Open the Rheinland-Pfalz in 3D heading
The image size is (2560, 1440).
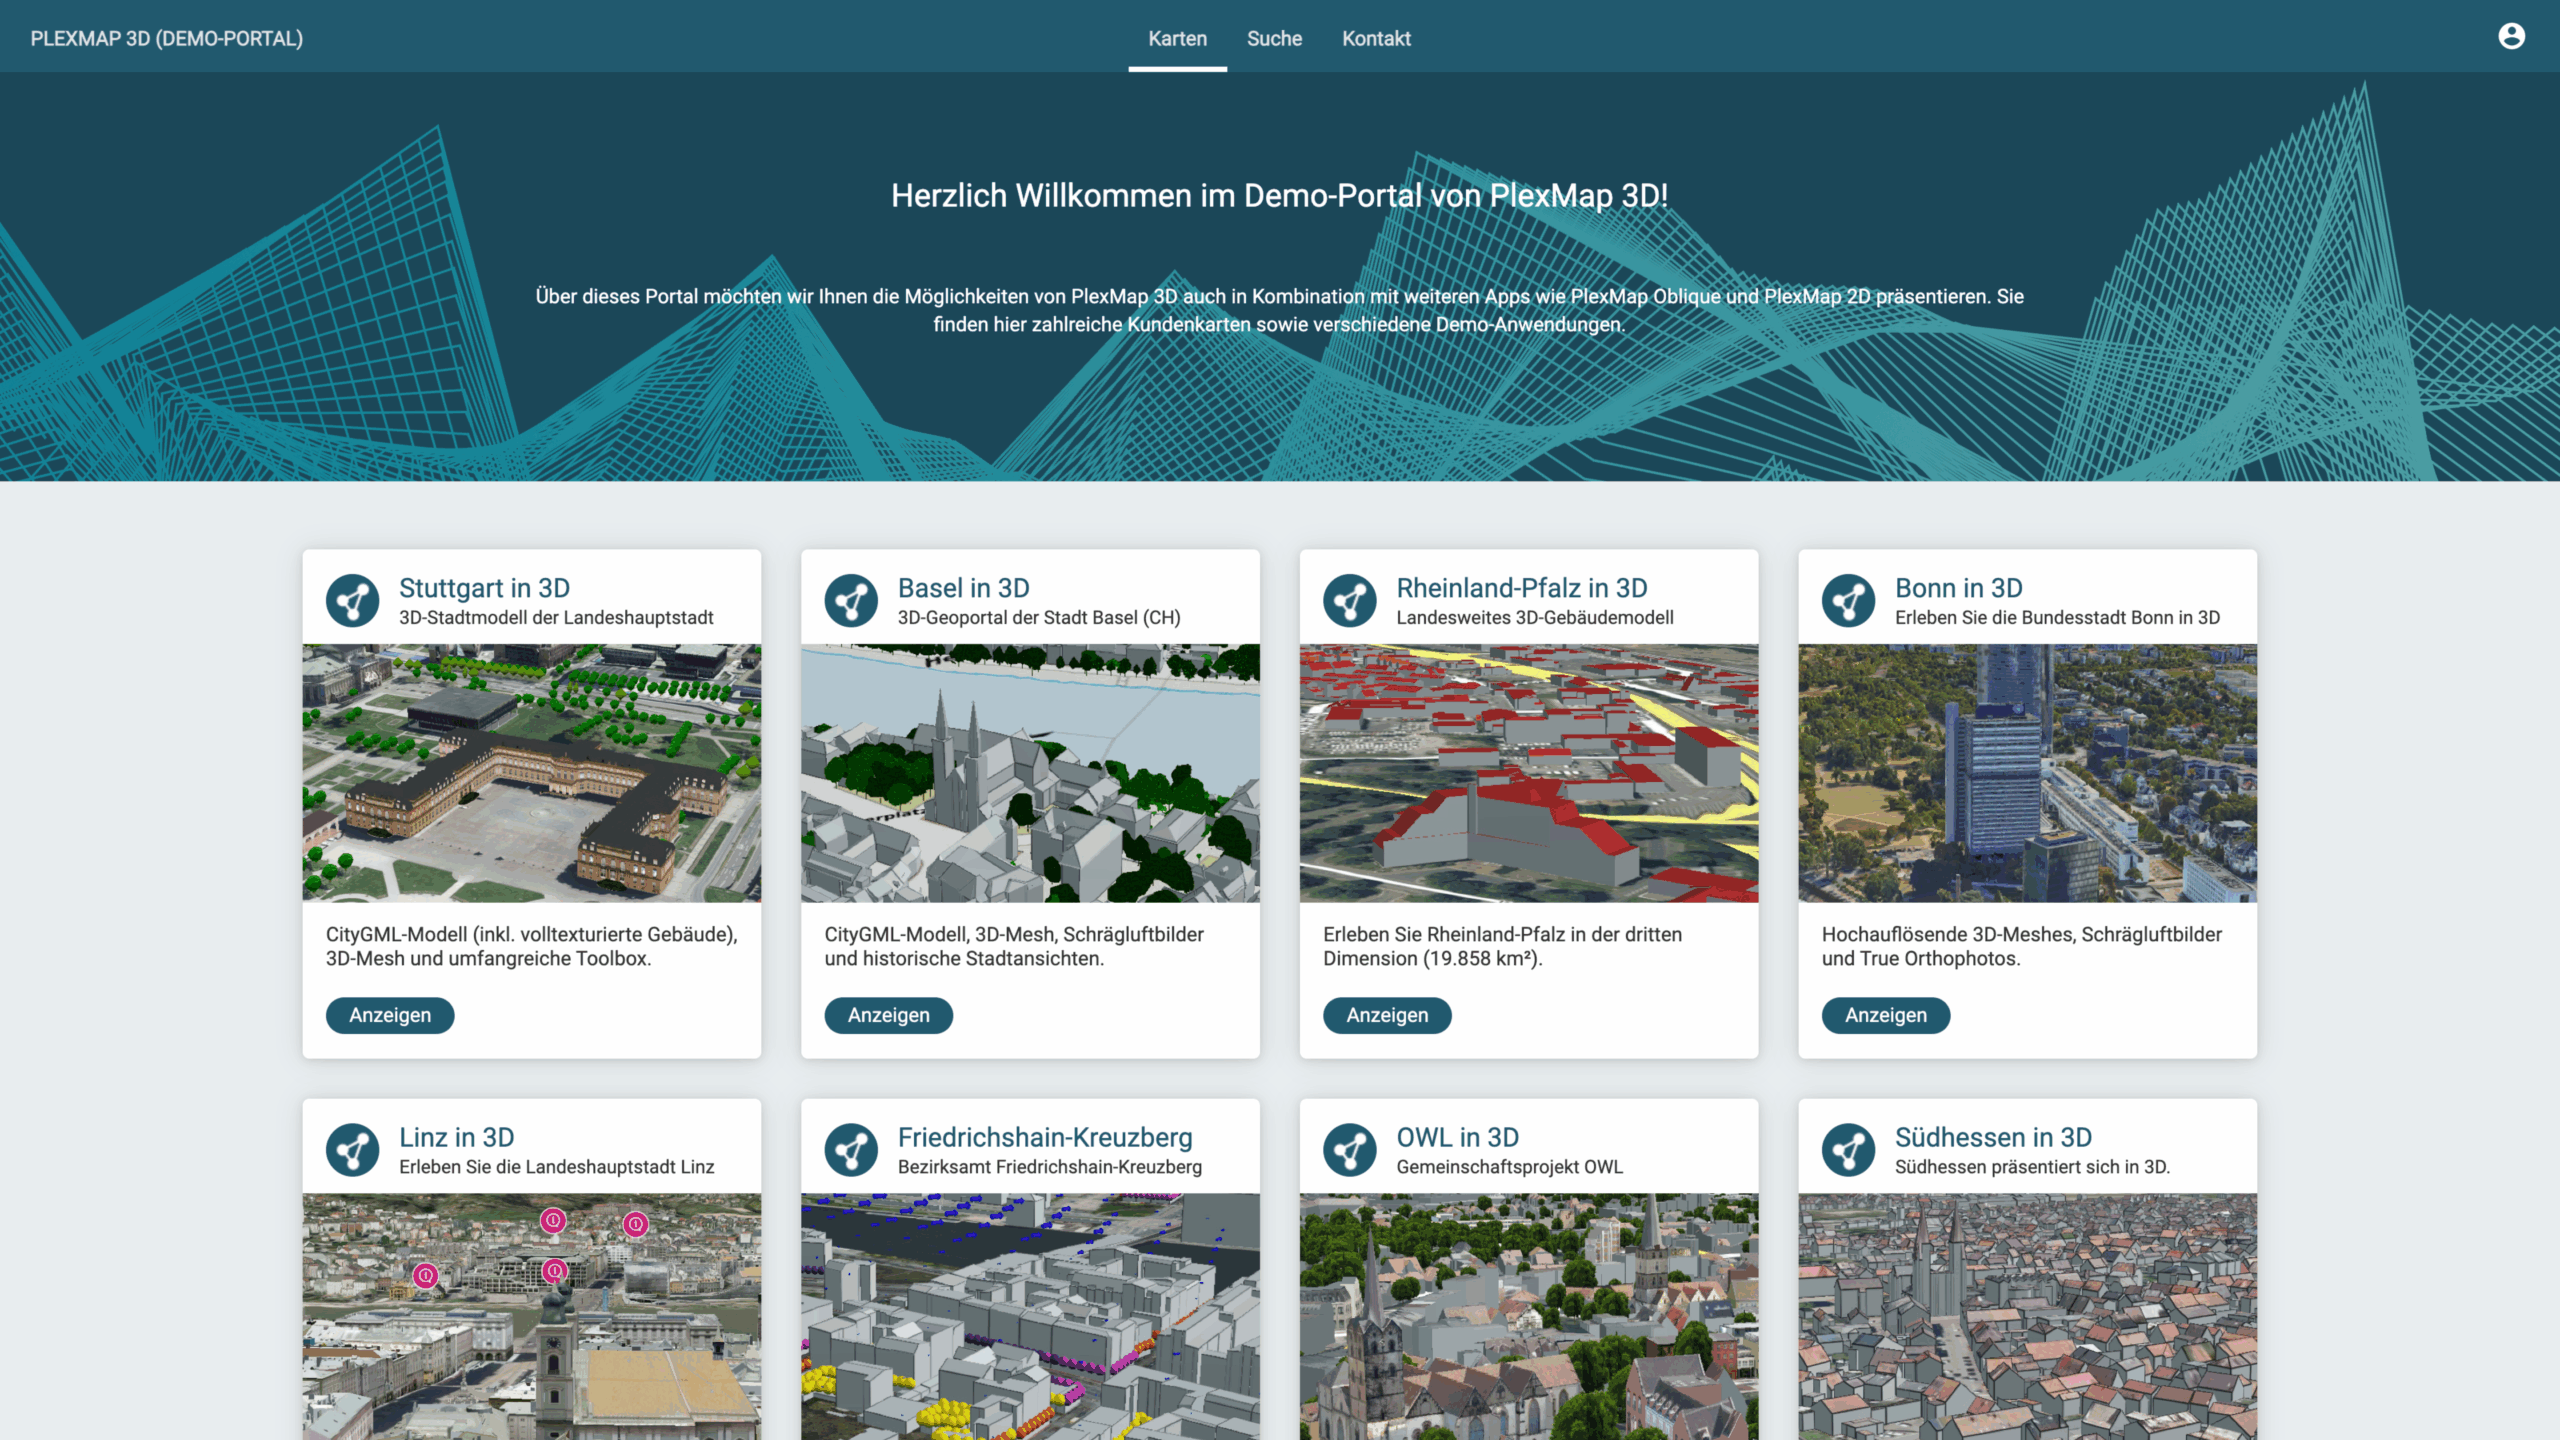pos(1522,588)
